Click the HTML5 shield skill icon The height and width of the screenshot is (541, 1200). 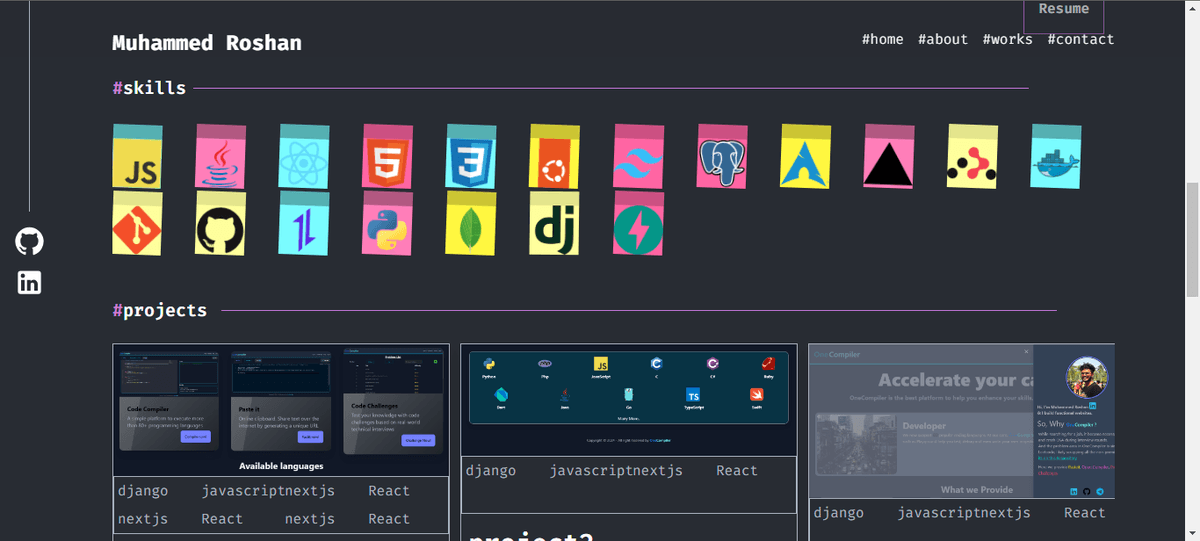tap(388, 157)
